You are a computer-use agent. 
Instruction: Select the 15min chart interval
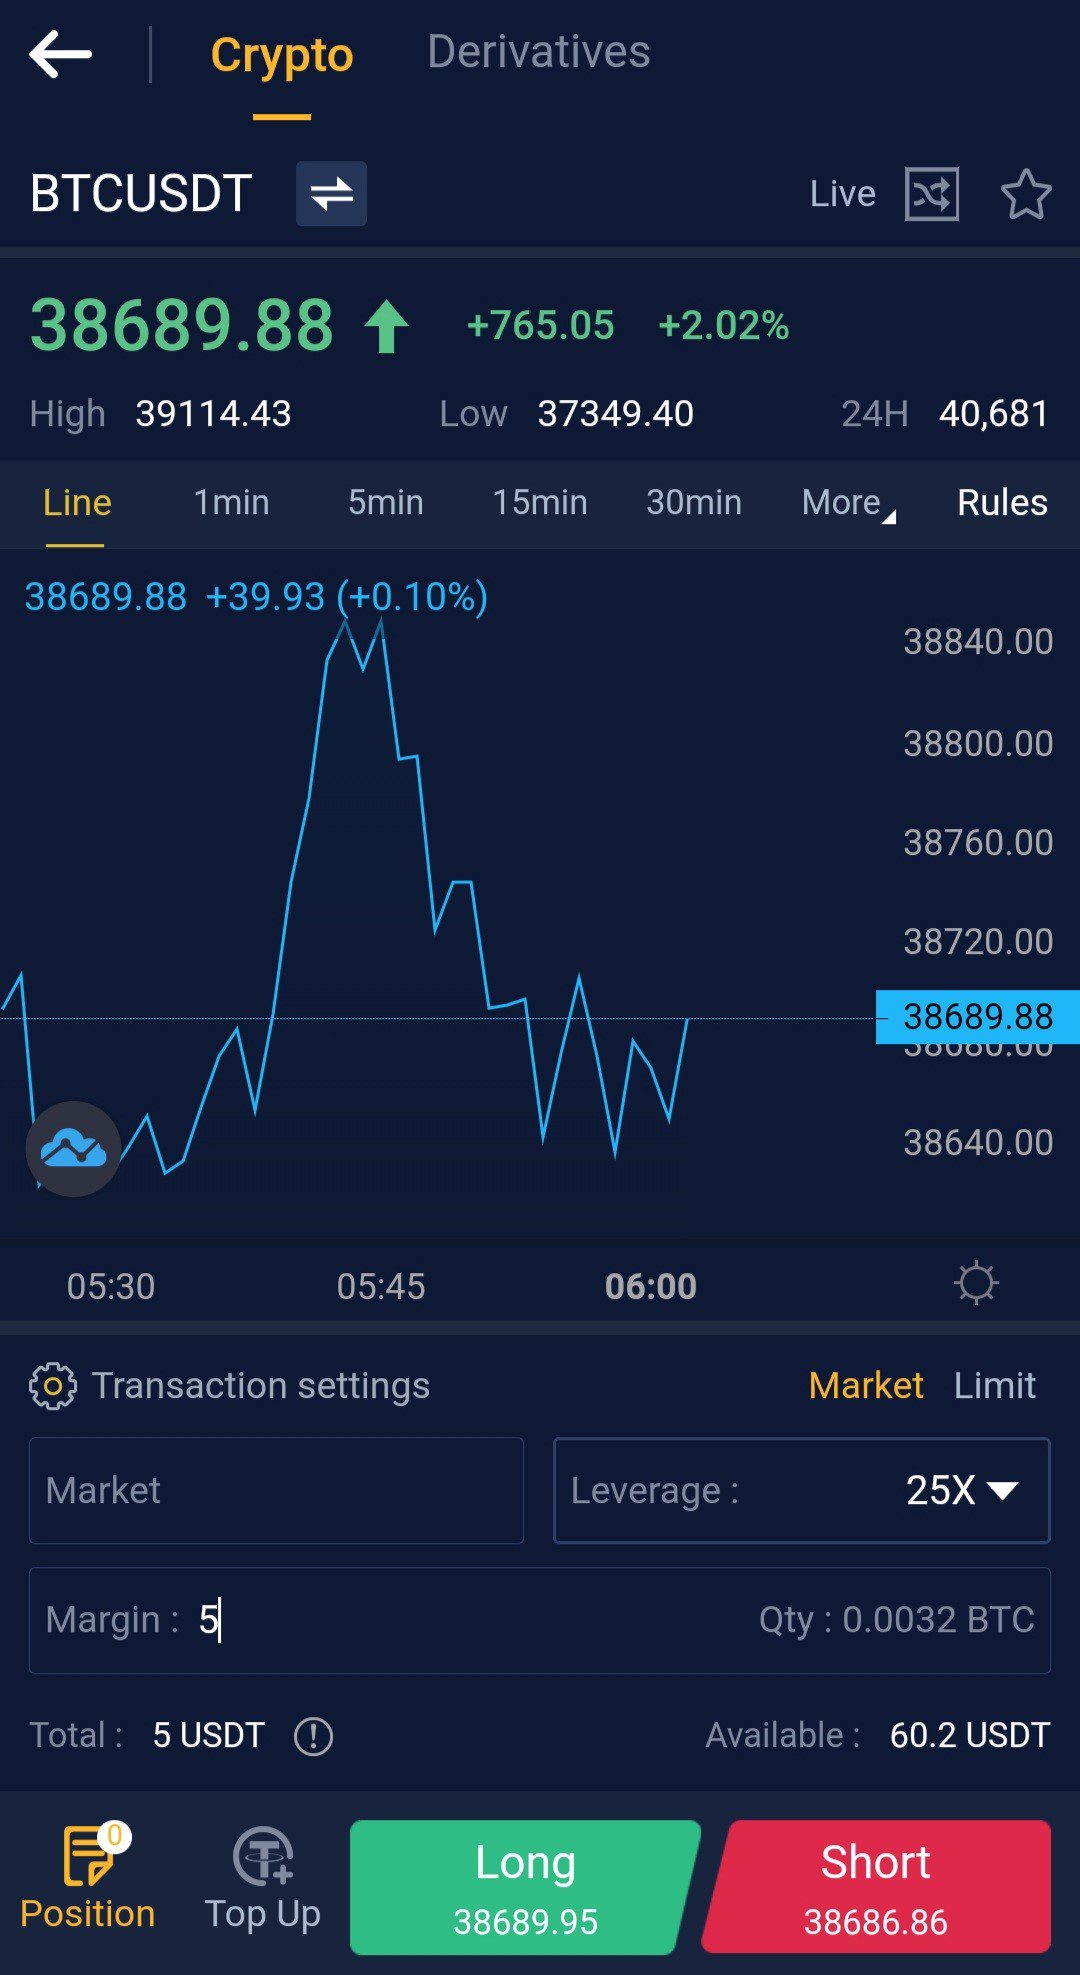pos(540,502)
